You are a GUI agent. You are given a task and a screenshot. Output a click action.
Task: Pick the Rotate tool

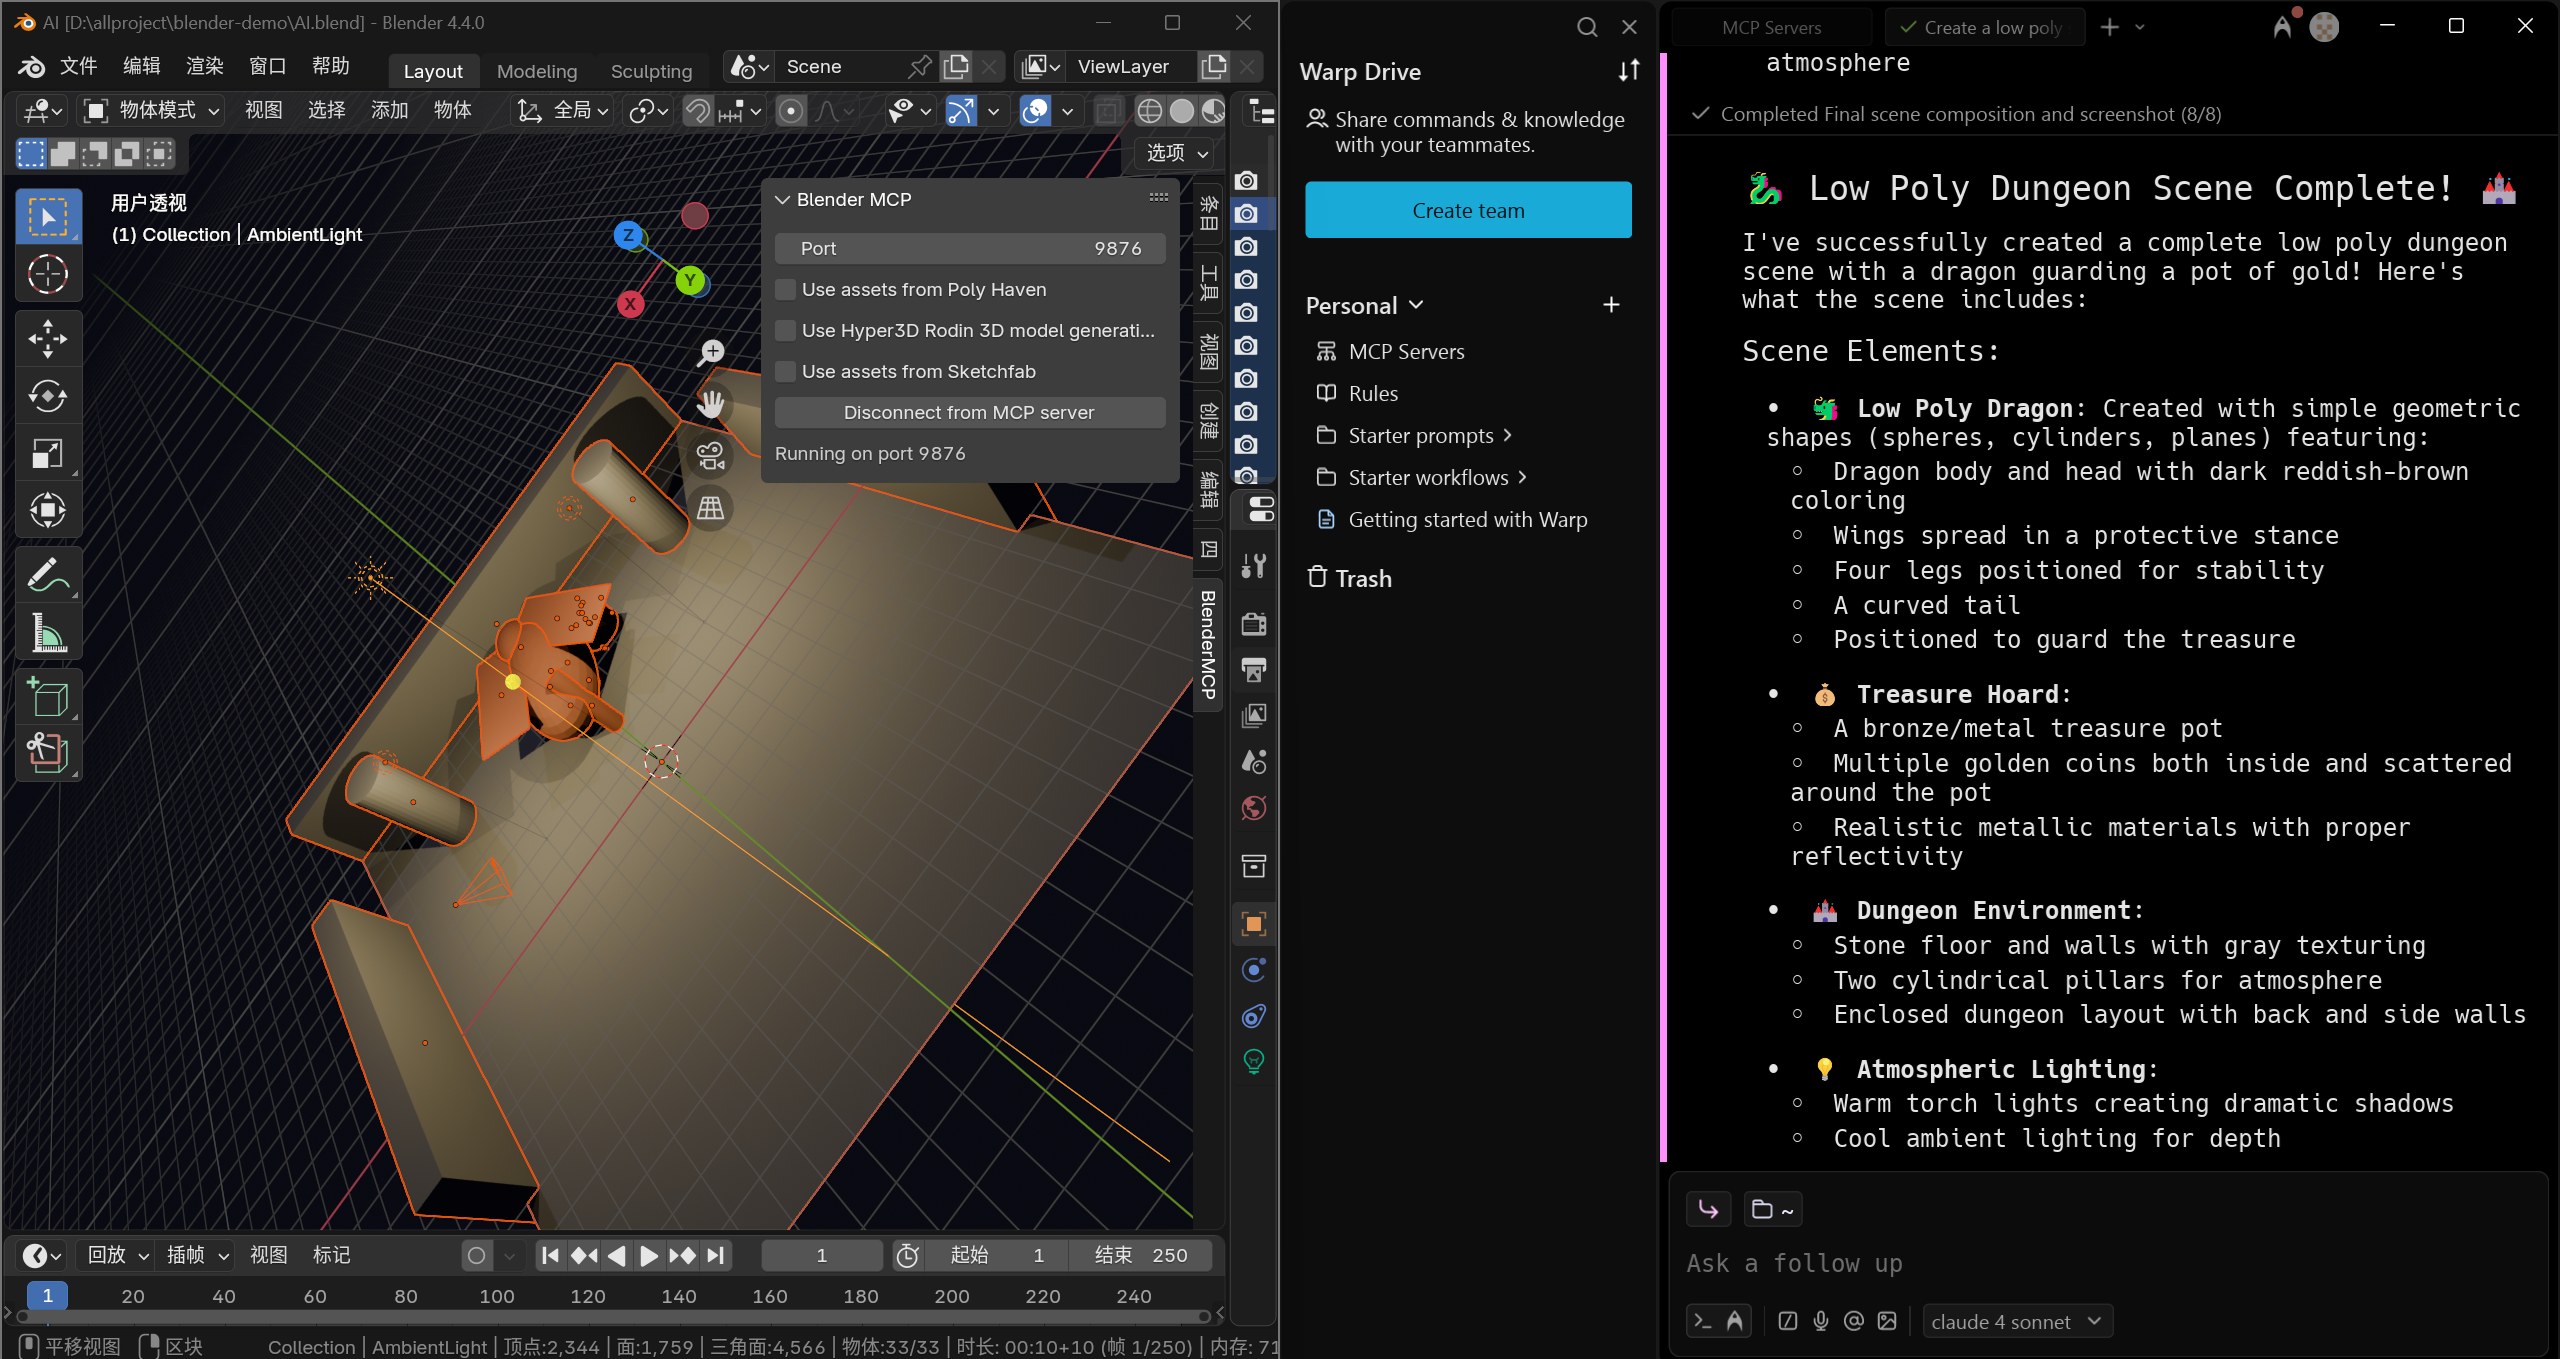(47, 396)
